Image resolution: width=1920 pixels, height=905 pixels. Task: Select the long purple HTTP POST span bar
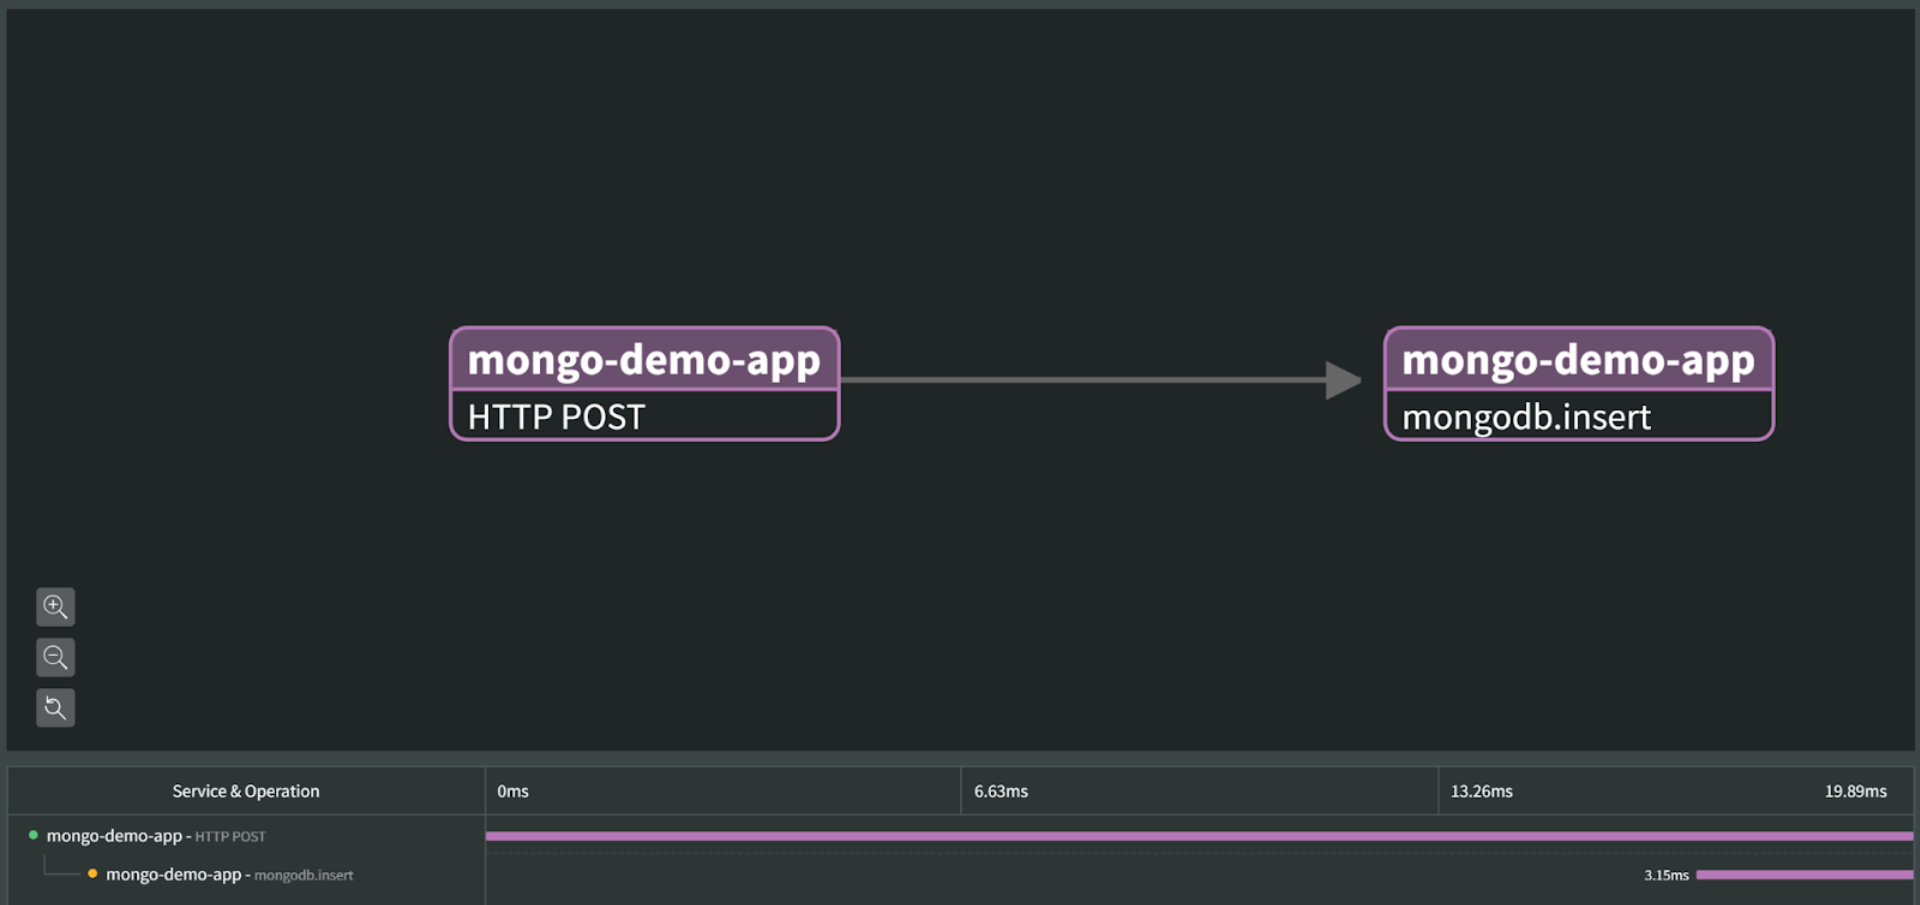1198,836
